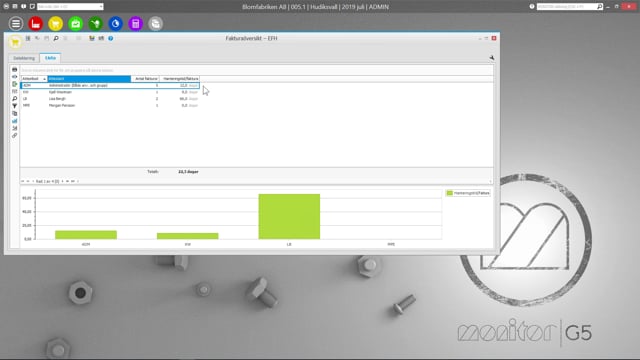Open the red factory module icon
This screenshot has width=640, height=360.
36,24
